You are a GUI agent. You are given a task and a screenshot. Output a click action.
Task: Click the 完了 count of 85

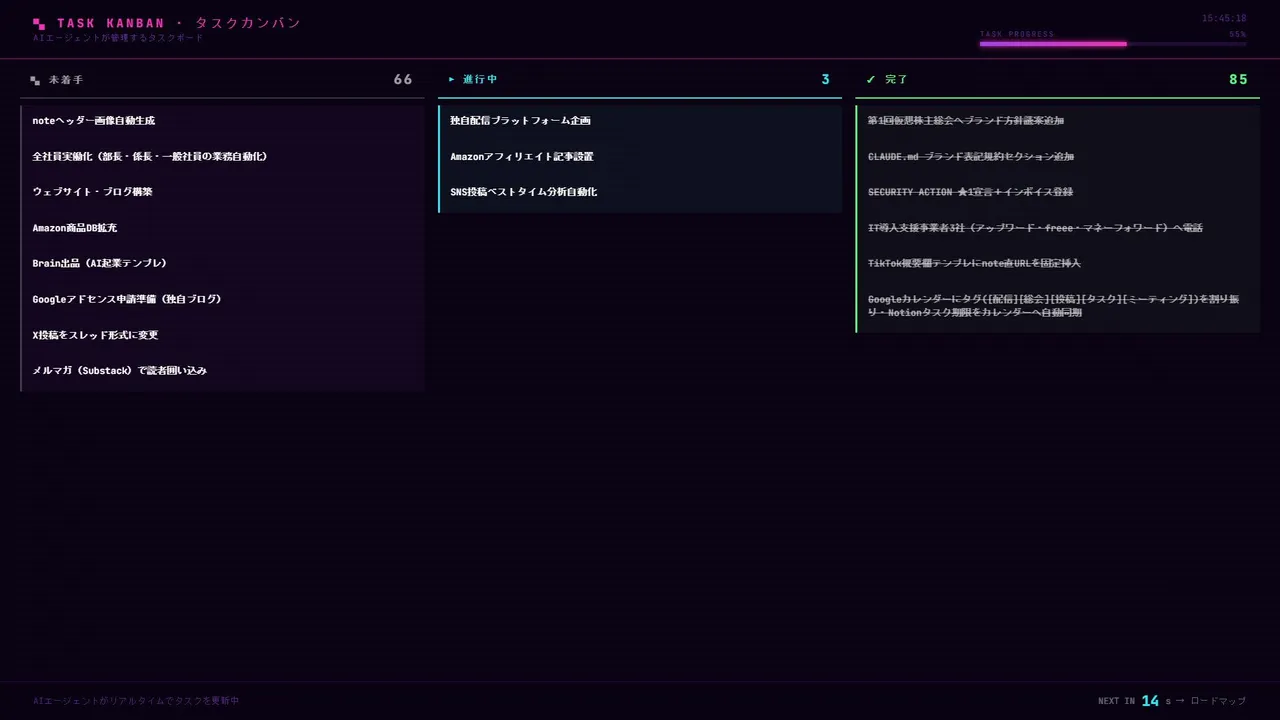click(x=1239, y=80)
